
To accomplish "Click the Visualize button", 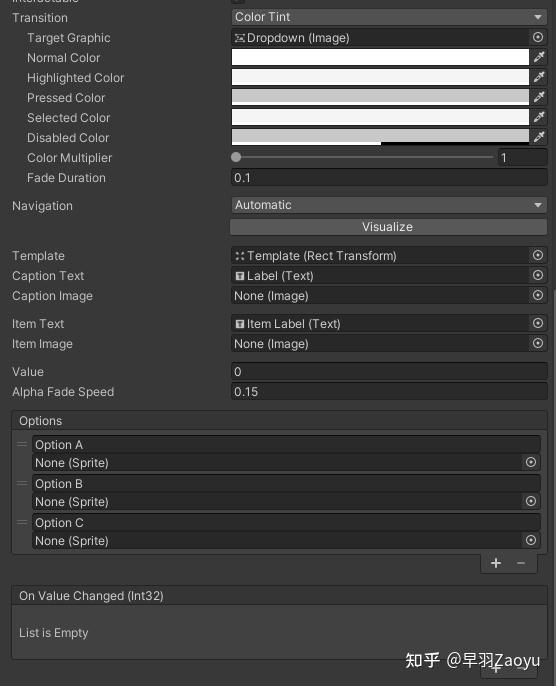I will (388, 227).
